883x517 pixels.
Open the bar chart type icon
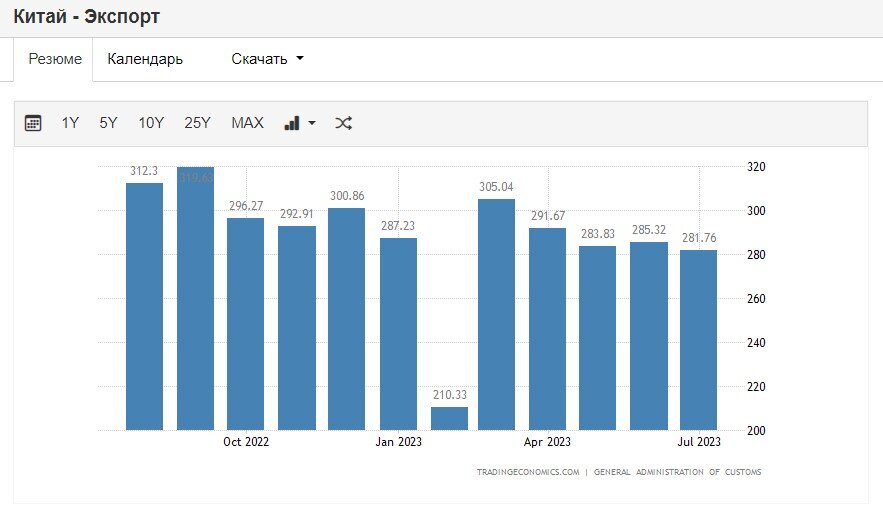(292, 123)
